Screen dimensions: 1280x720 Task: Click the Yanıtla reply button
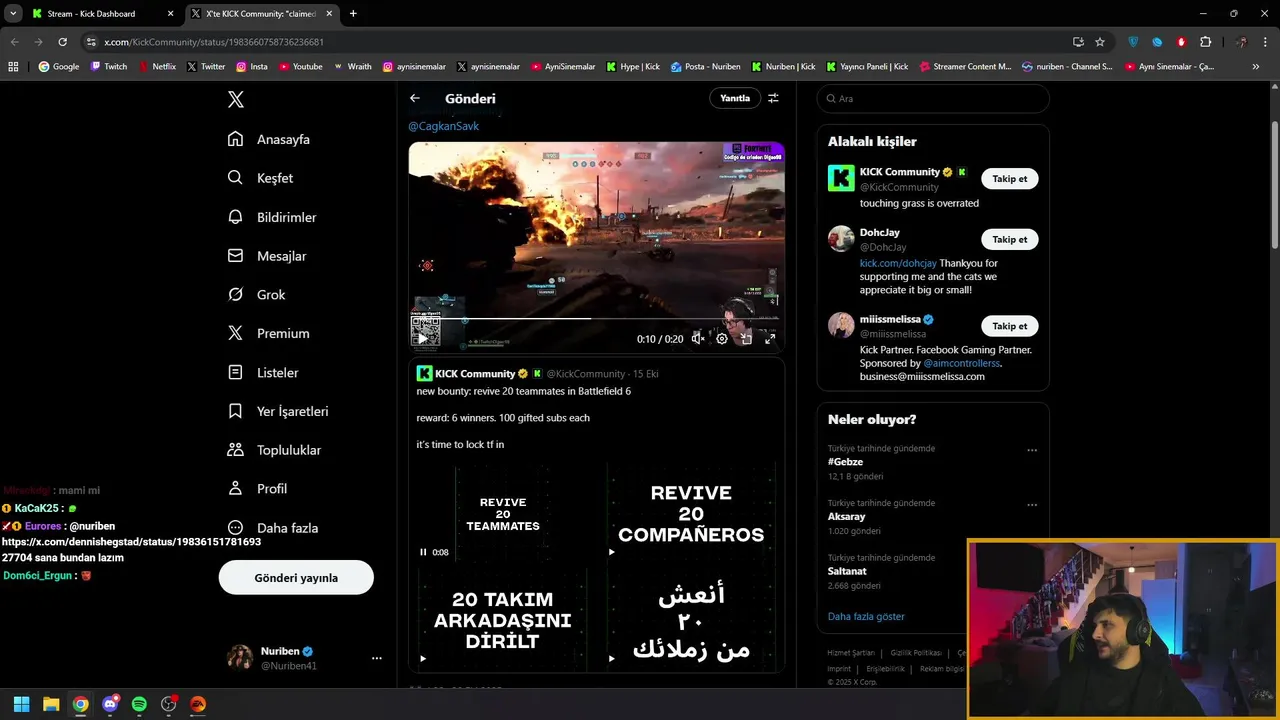click(x=735, y=98)
